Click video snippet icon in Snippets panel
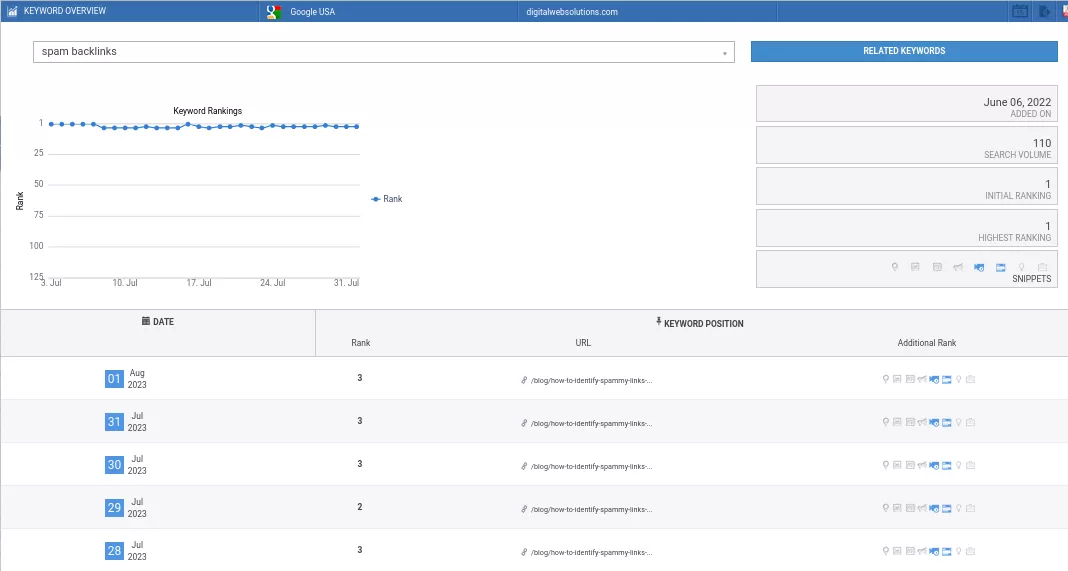 (x=980, y=267)
